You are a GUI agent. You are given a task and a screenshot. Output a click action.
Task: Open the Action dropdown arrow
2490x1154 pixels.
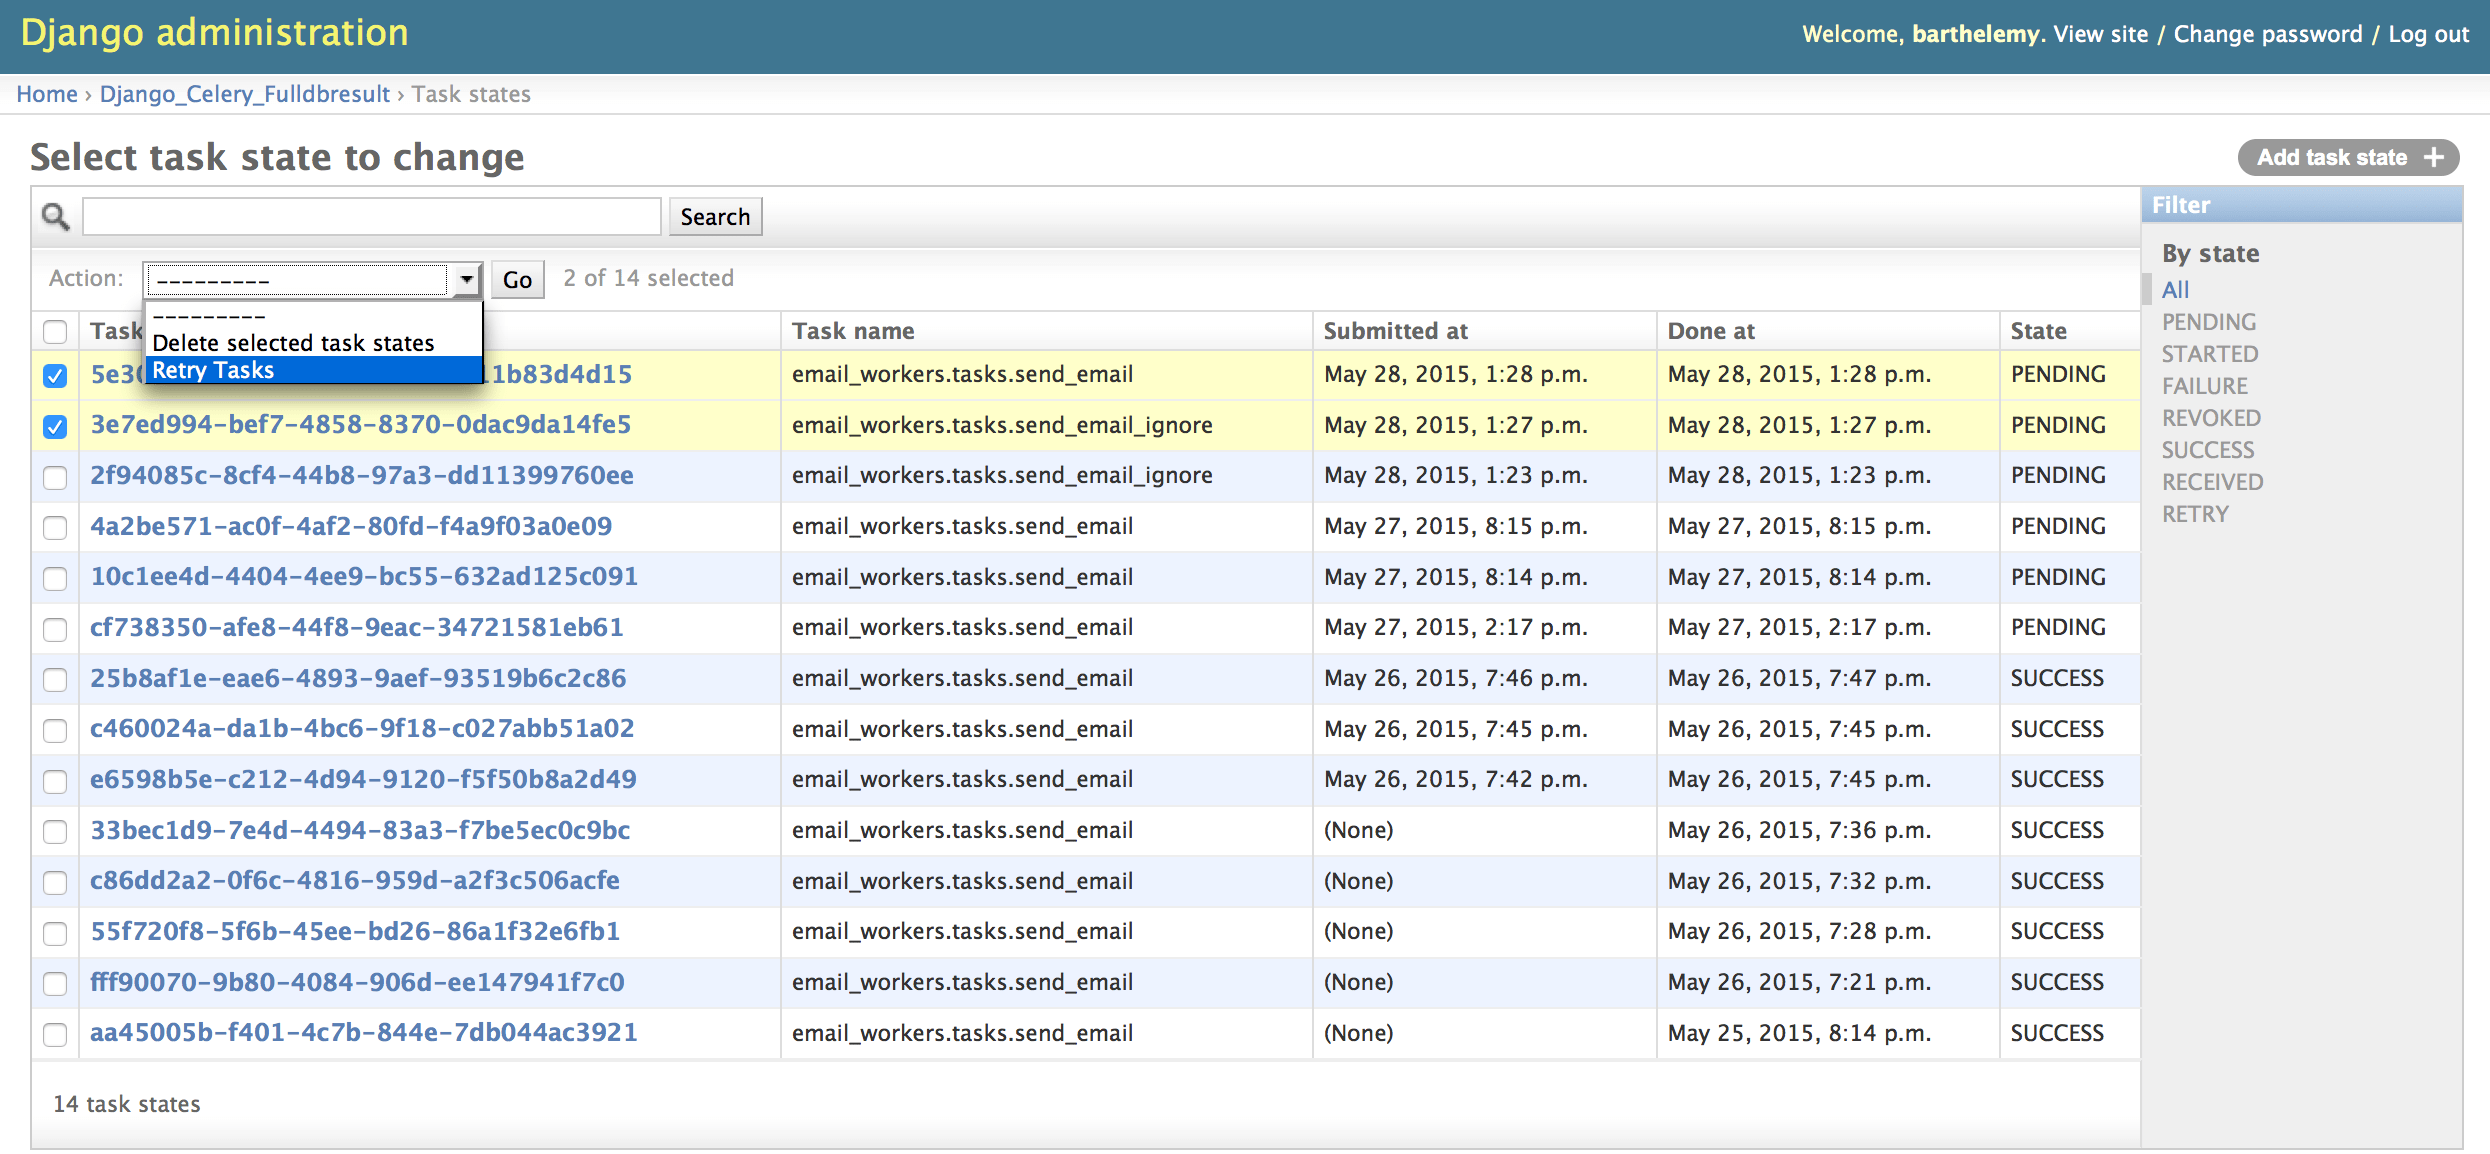pyautogui.click(x=466, y=279)
